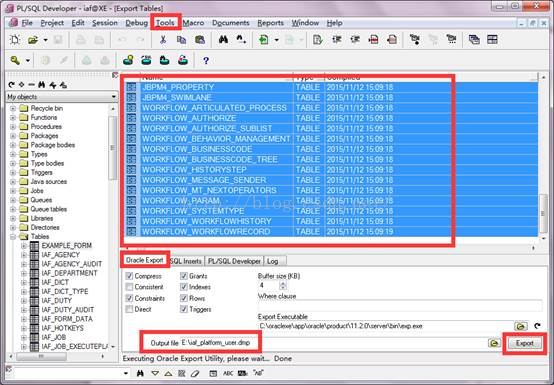Select the JBPM4_PROPERTY table row

coord(331,87)
